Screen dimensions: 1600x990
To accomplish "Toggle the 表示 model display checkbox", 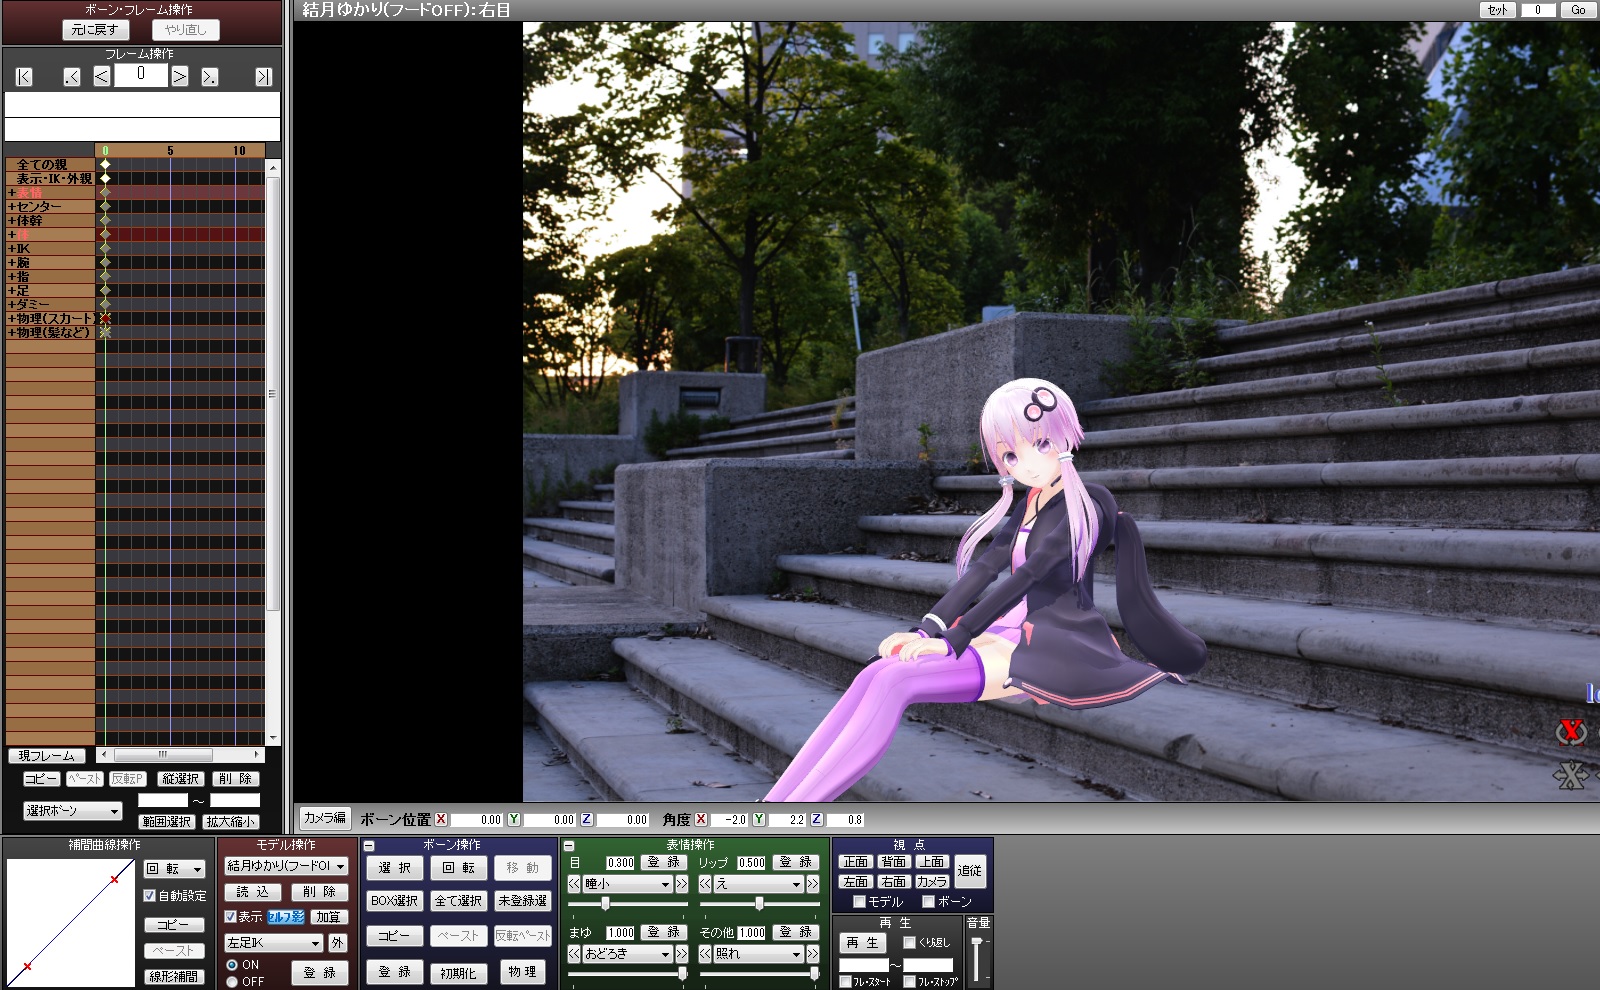I will pyautogui.click(x=230, y=917).
